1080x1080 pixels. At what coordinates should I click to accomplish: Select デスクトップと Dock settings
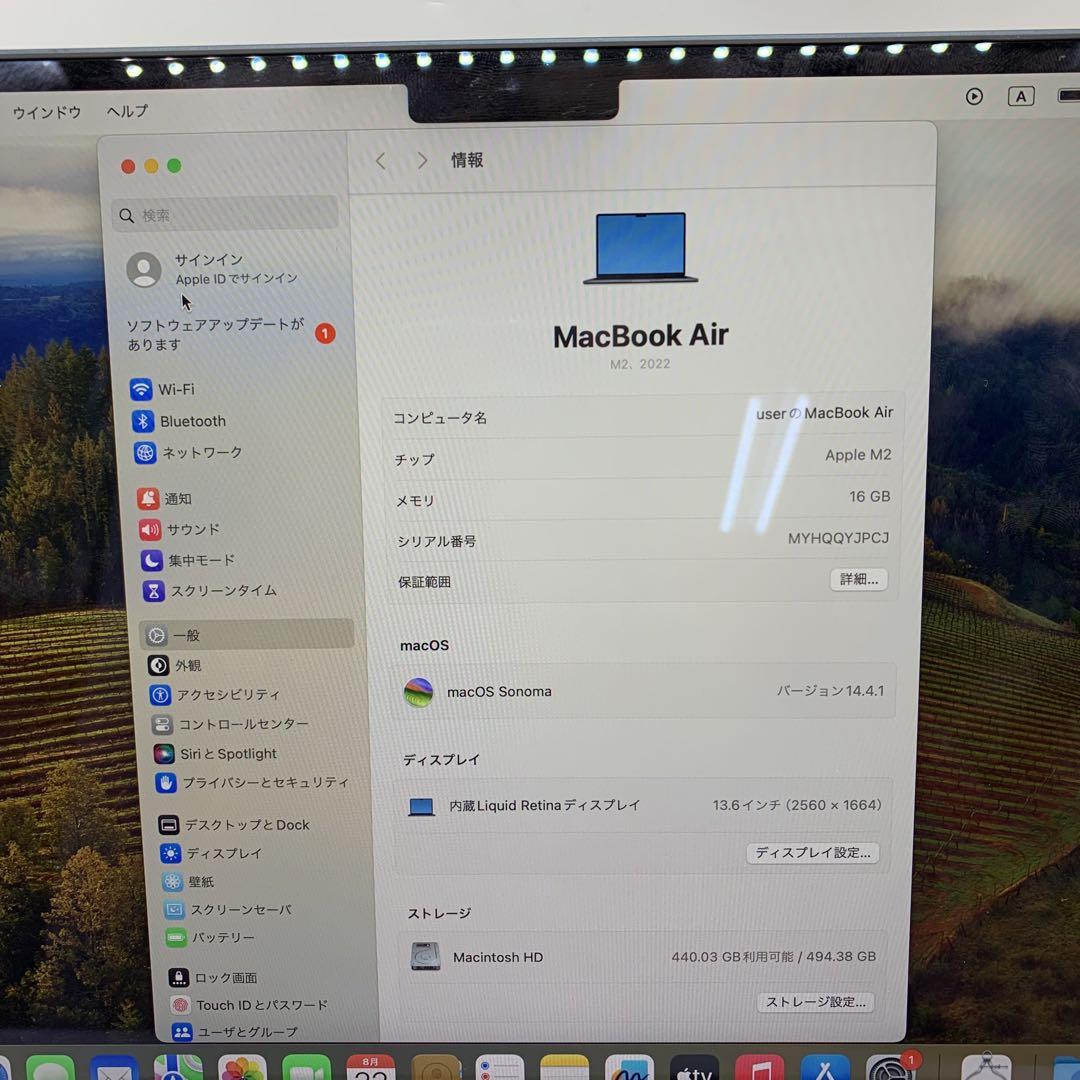233,824
